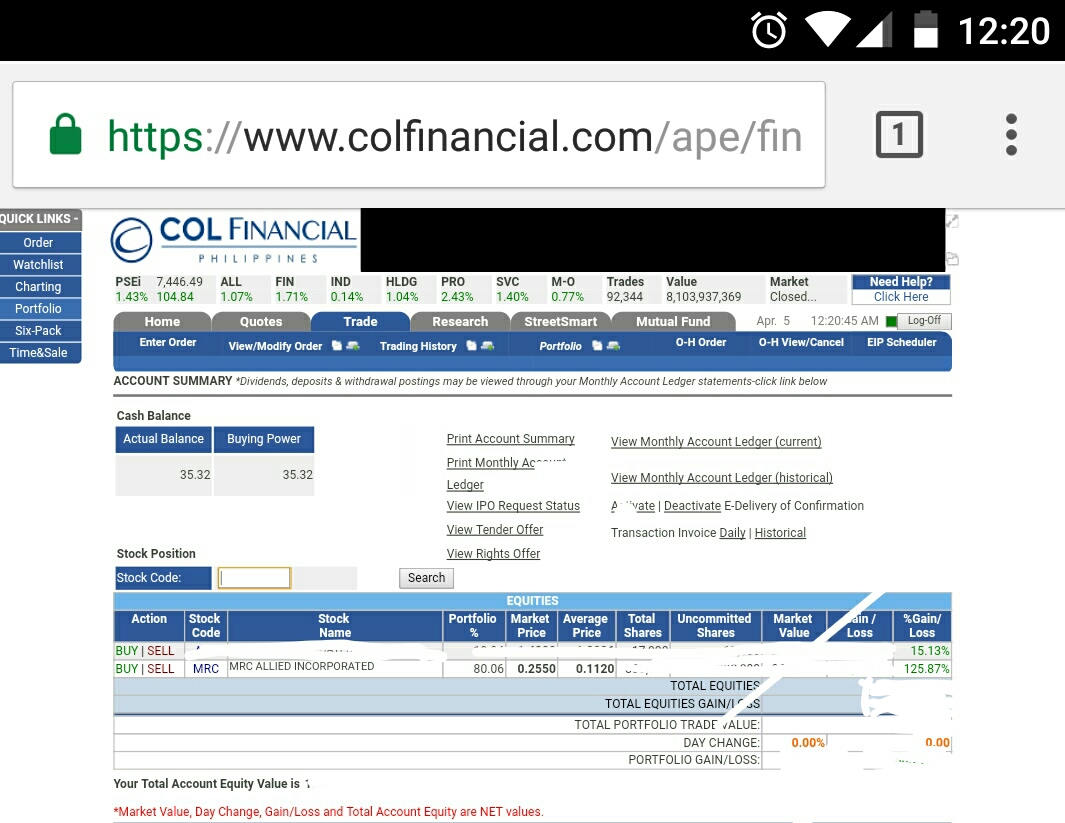Open Watchlist from quick links
1065x823 pixels.
[x=40, y=264]
